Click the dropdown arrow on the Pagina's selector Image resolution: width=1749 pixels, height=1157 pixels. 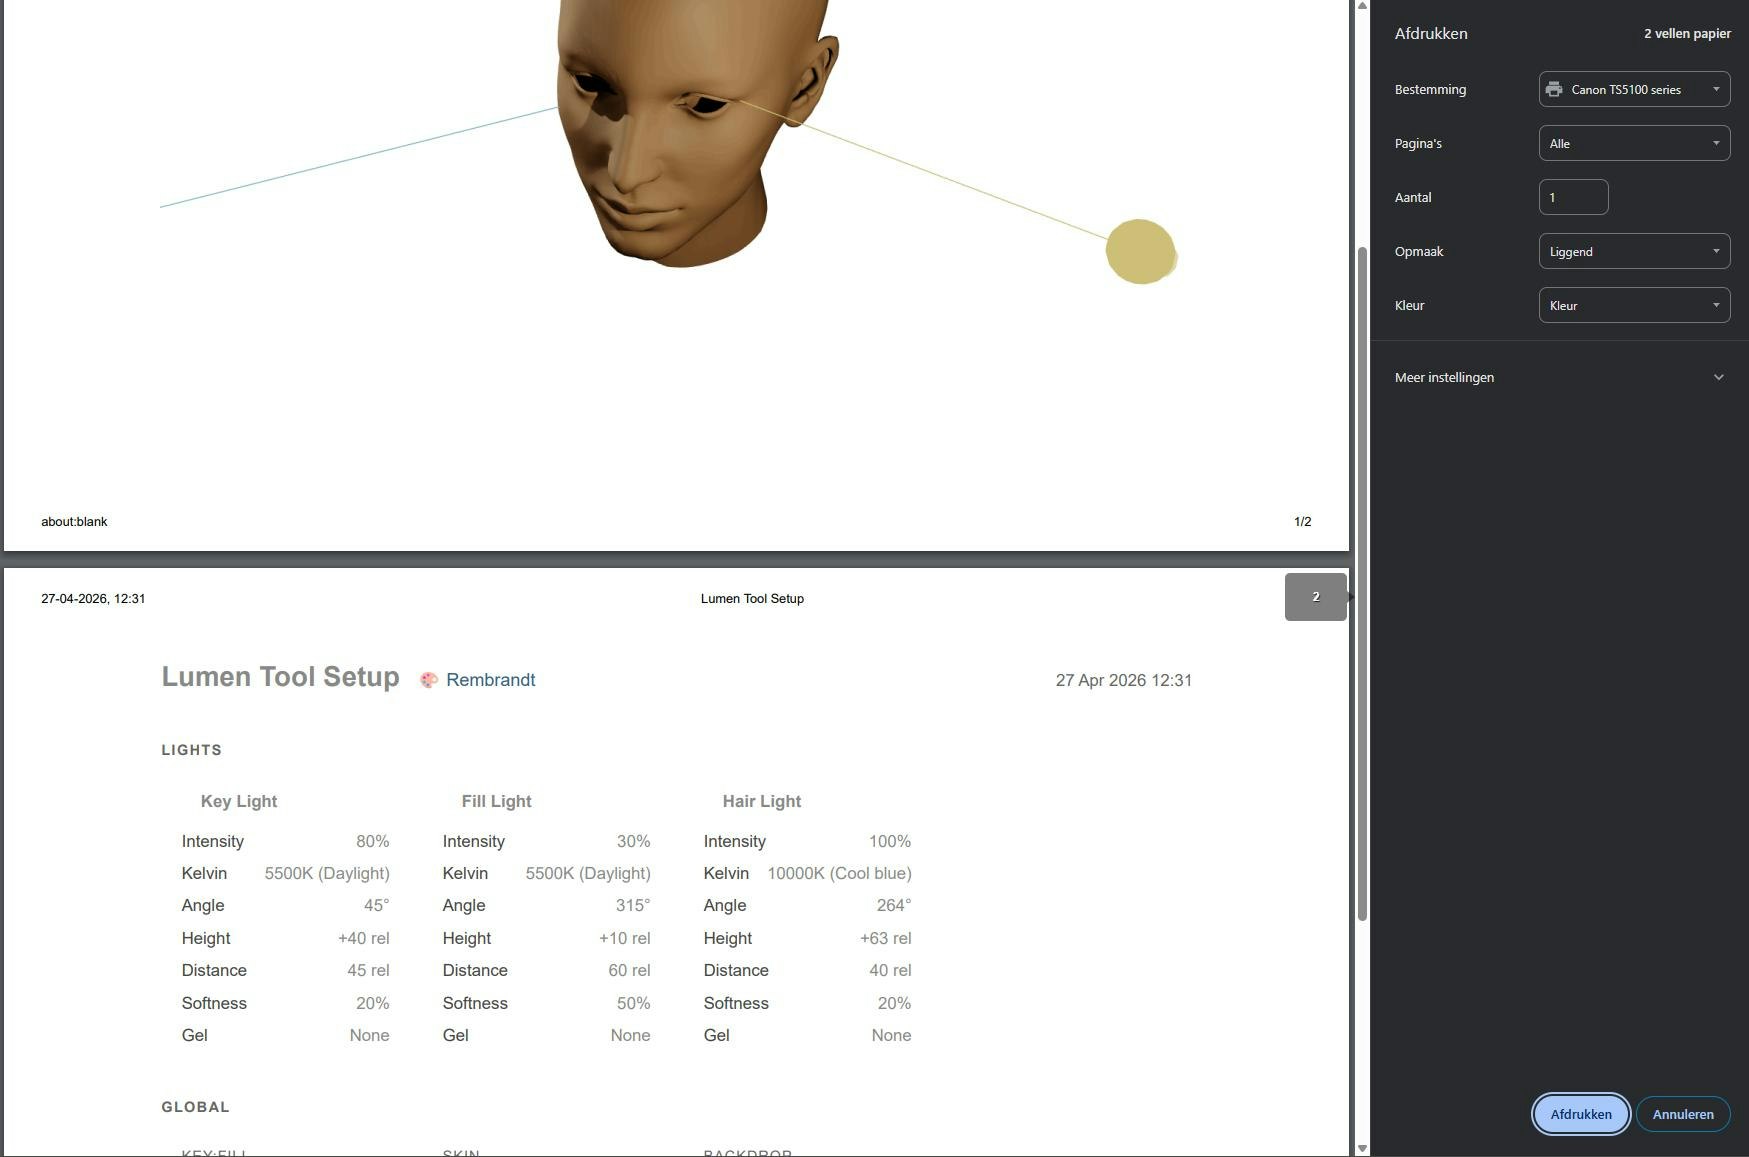coord(1716,143)
